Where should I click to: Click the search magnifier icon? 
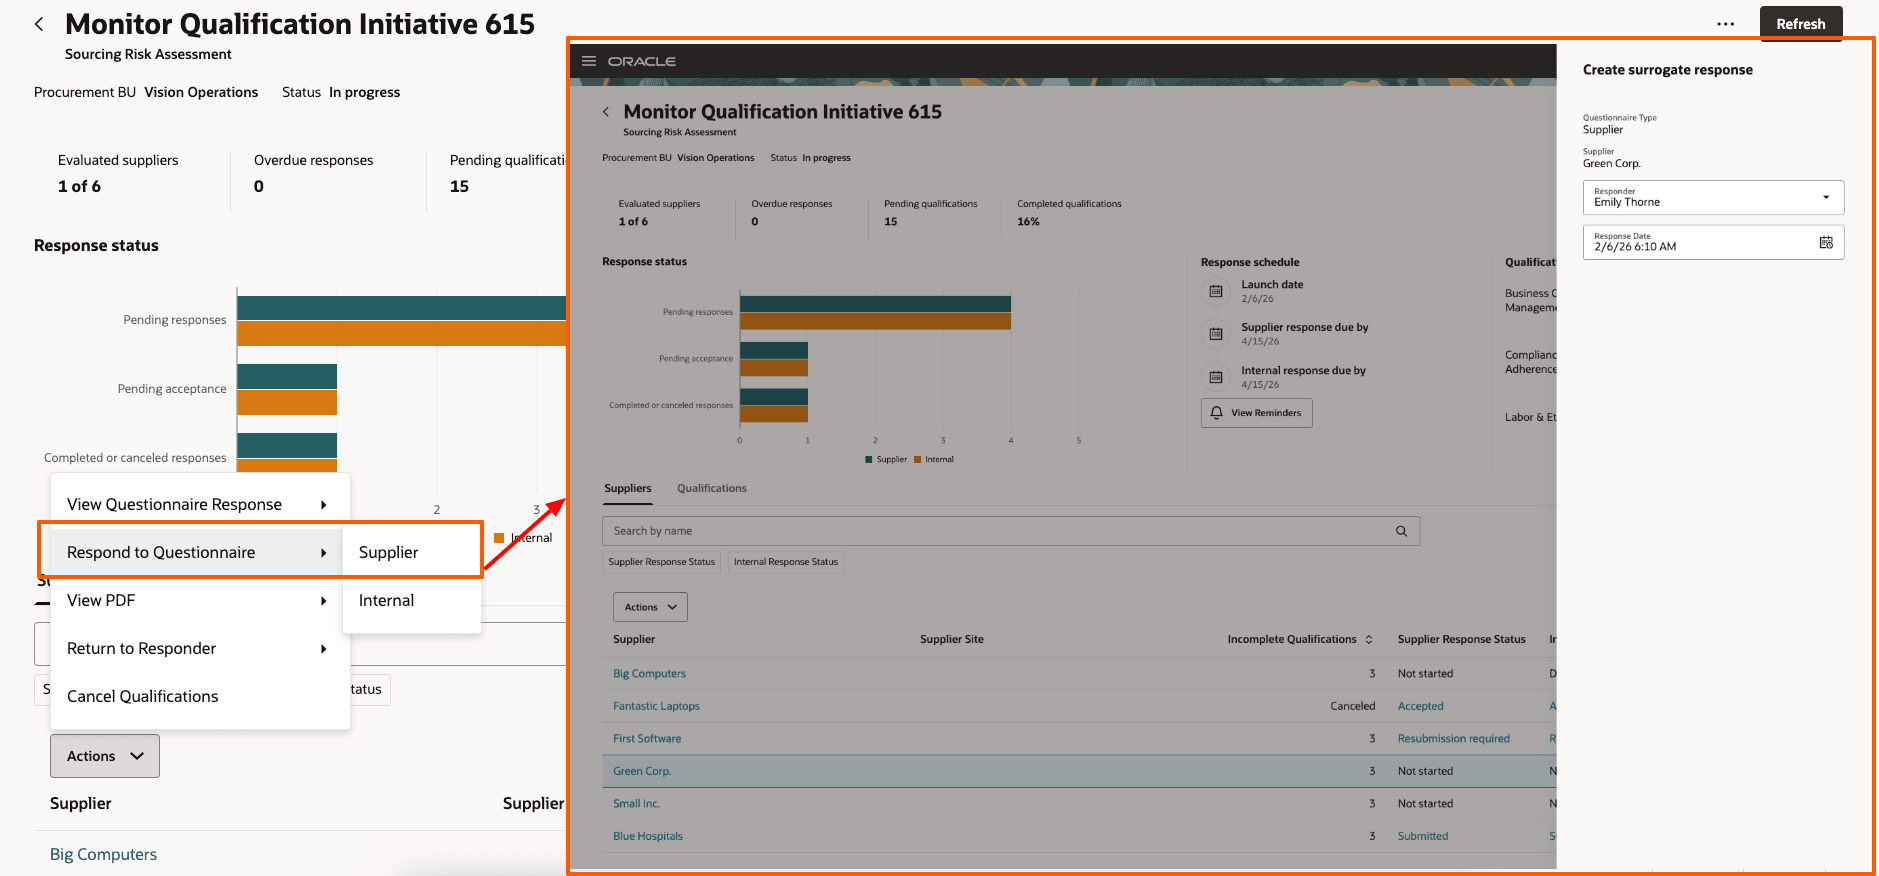point(1401,531)
